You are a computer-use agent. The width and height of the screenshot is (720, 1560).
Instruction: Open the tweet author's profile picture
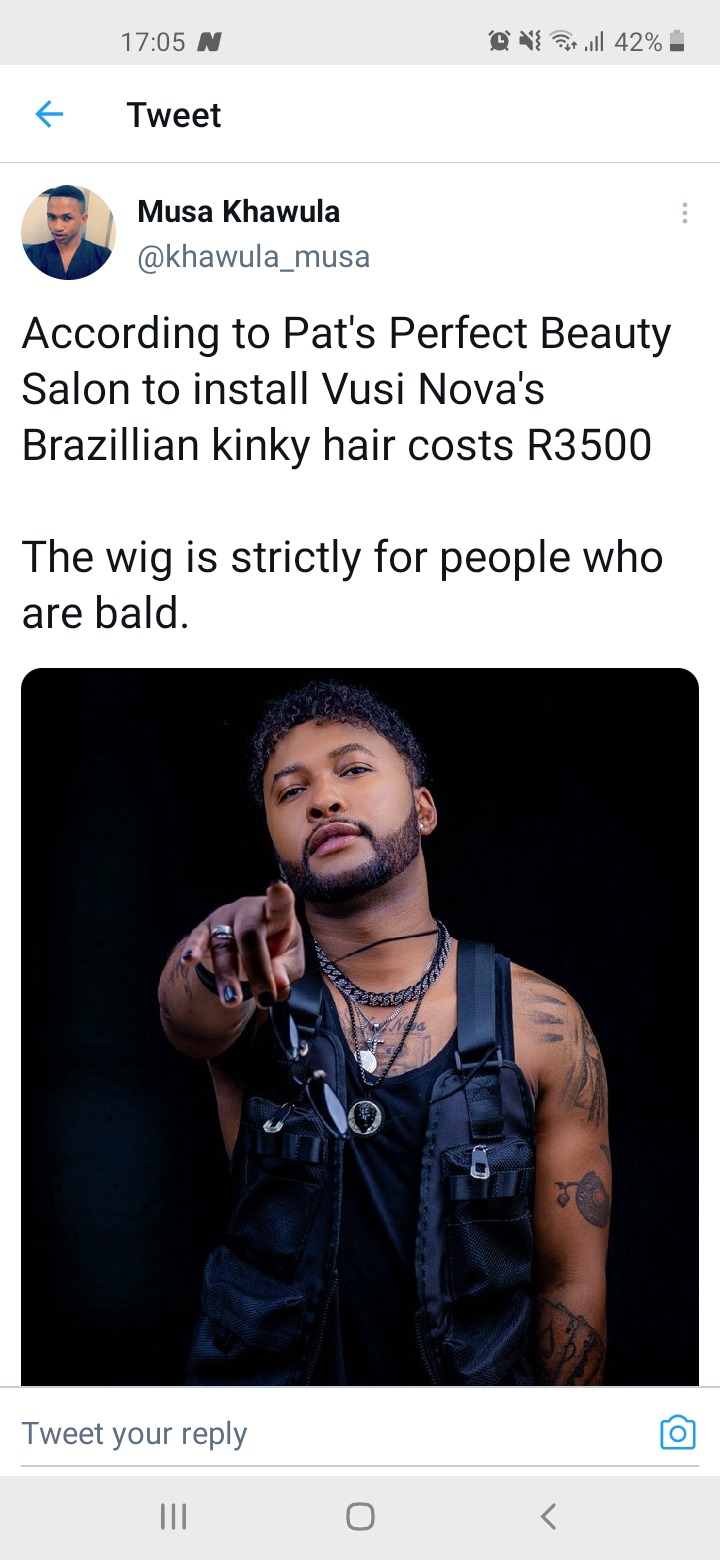68,232
